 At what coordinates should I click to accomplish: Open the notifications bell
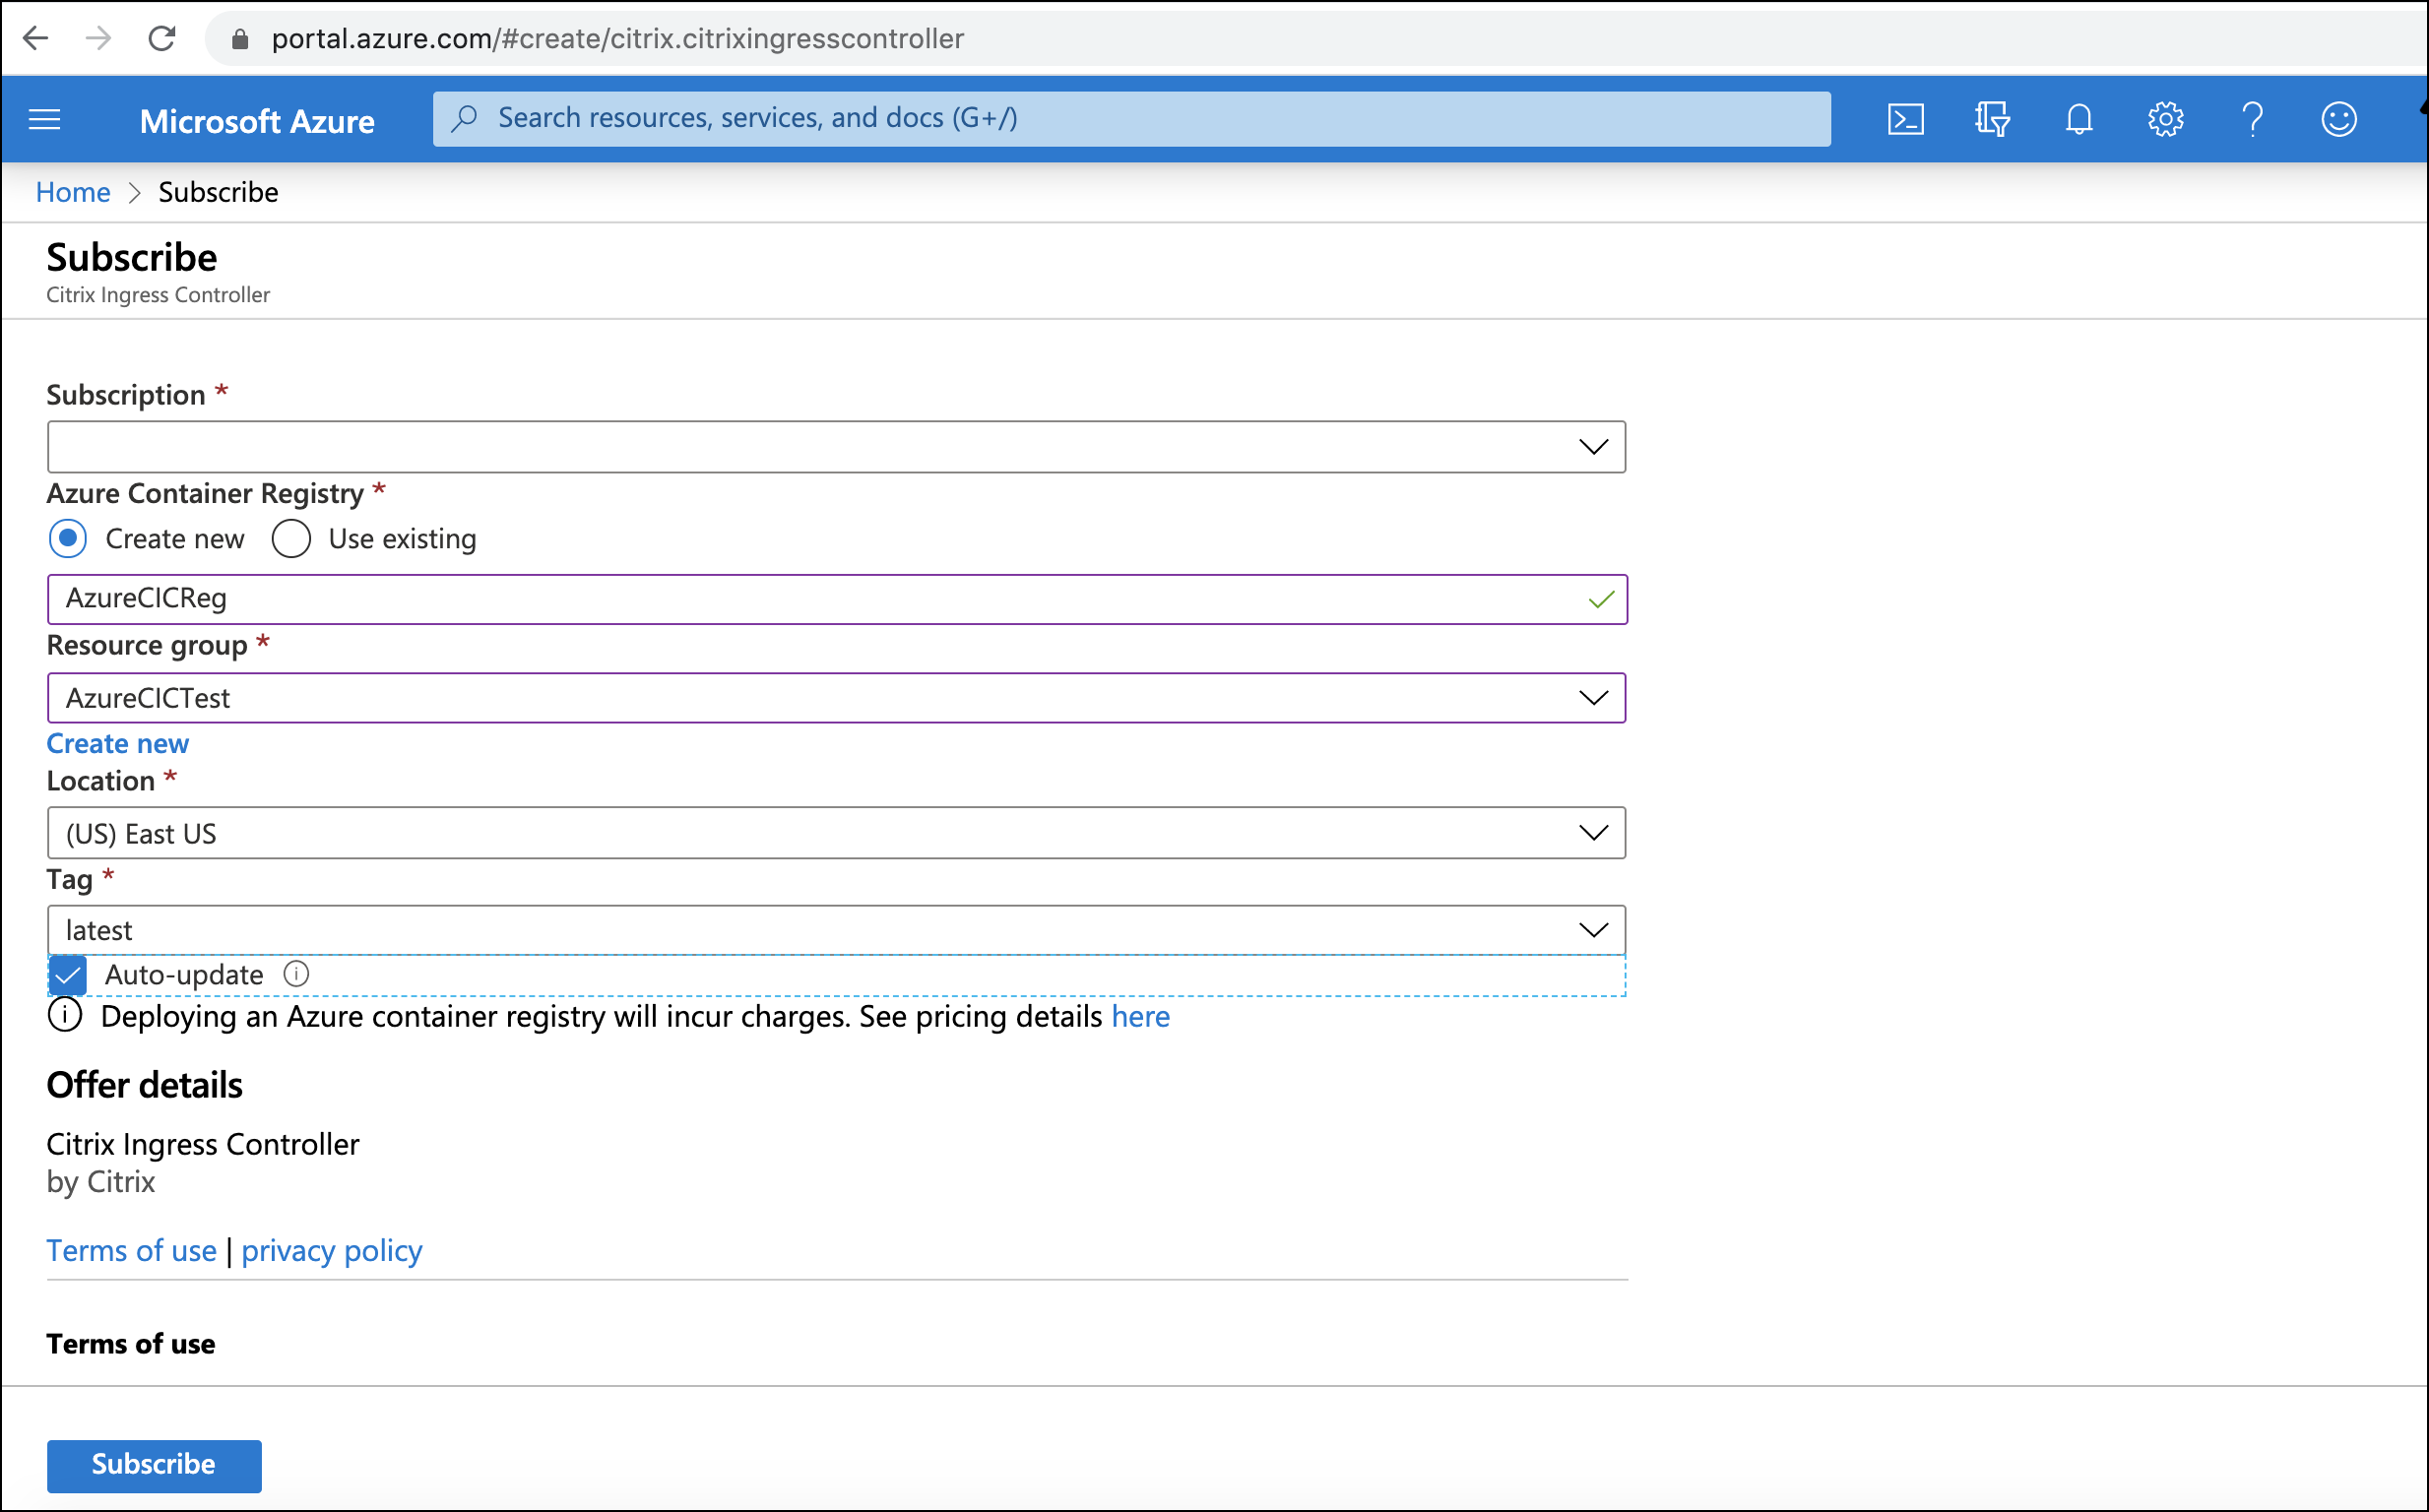[2079, 120]
